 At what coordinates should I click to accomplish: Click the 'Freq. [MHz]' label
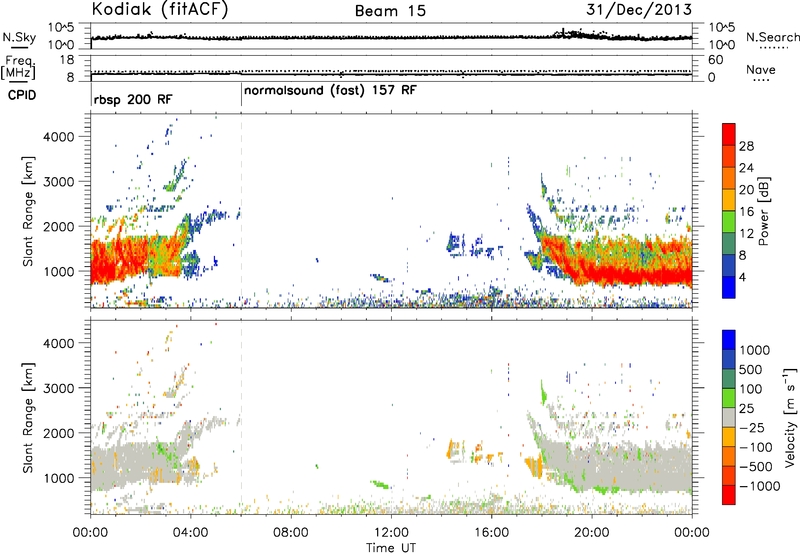tap(18, 67)
